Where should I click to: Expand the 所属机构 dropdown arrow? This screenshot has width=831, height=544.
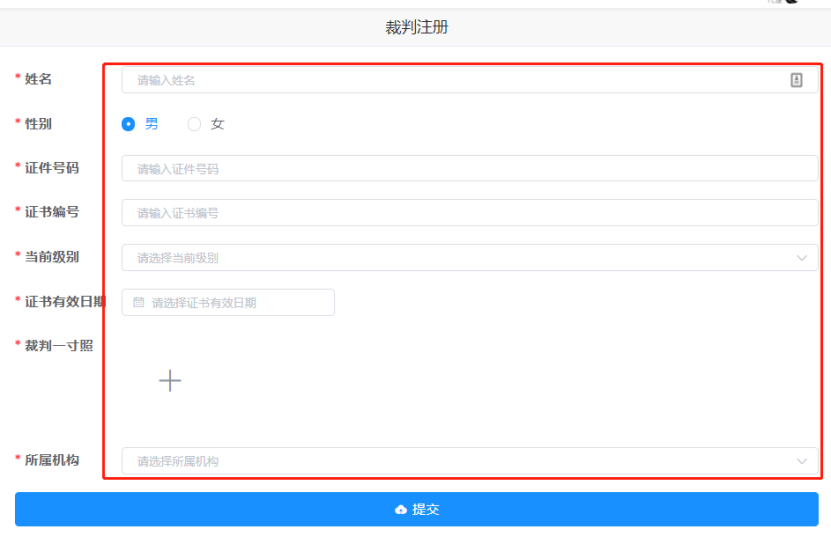(x=801, y=461)
